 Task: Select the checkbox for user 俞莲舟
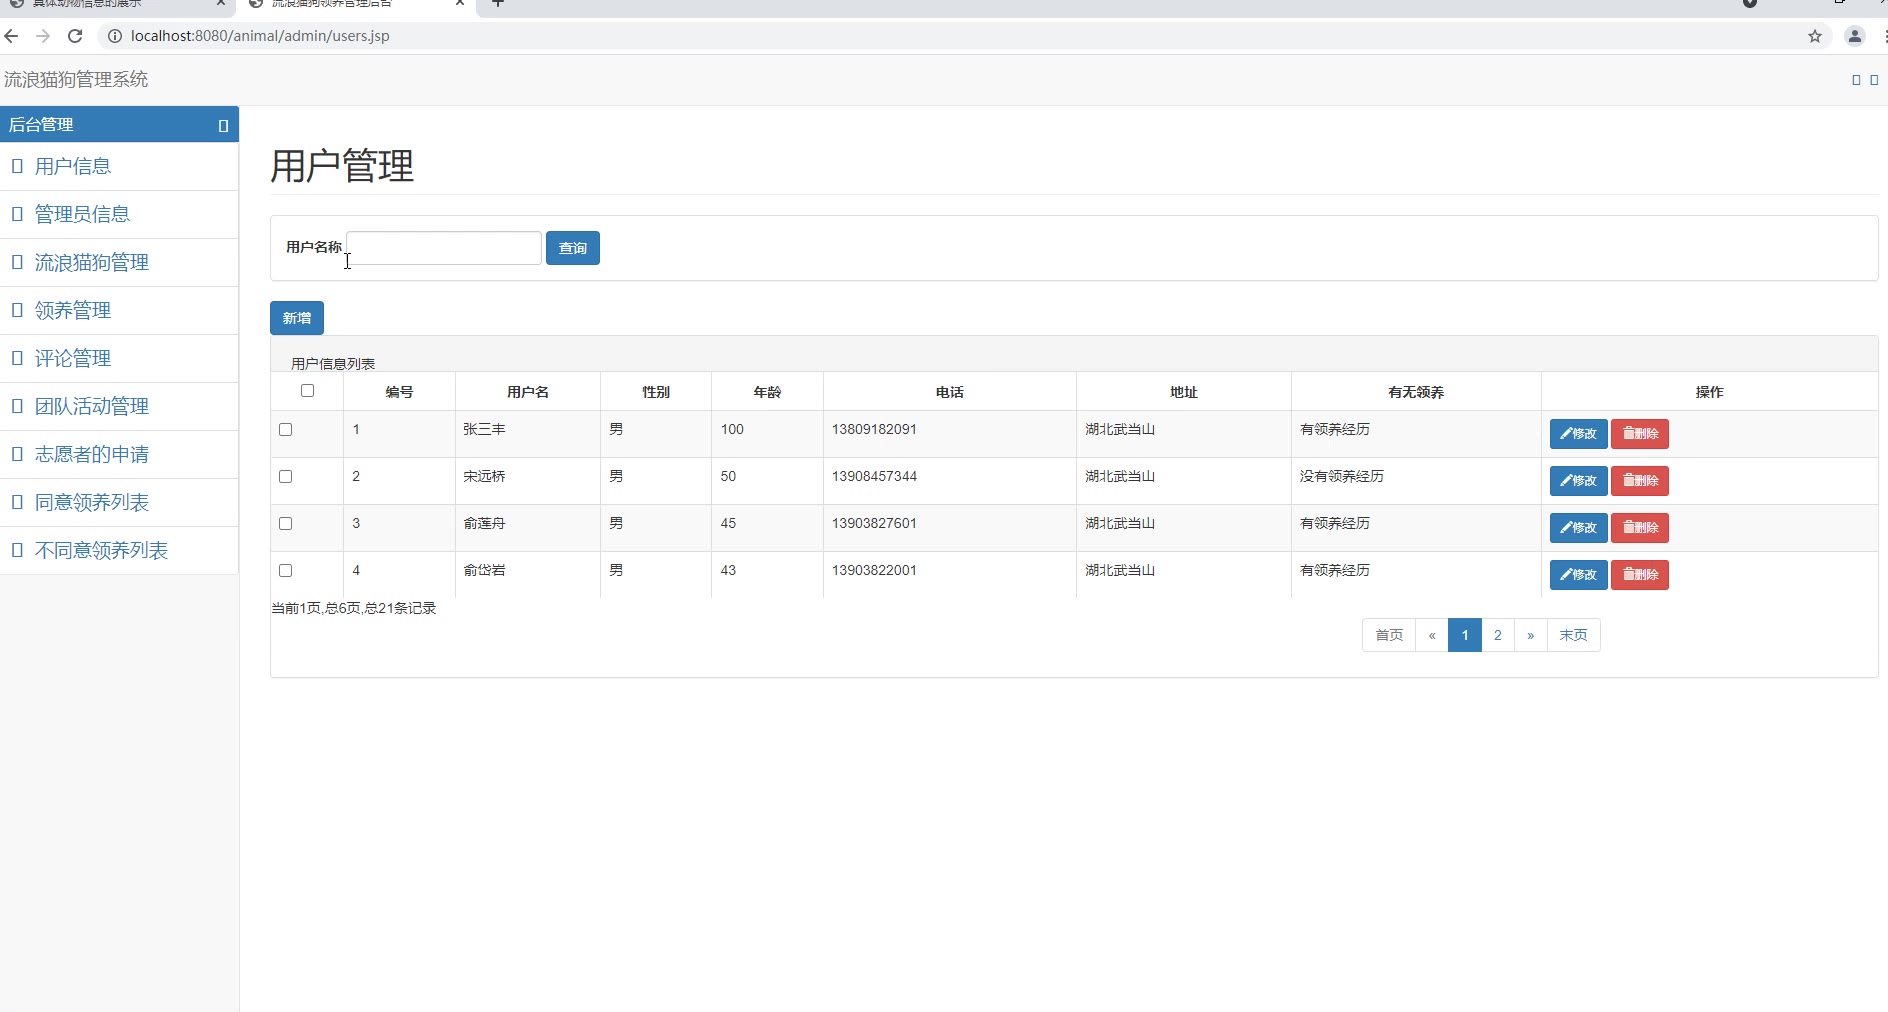[285, 524]
